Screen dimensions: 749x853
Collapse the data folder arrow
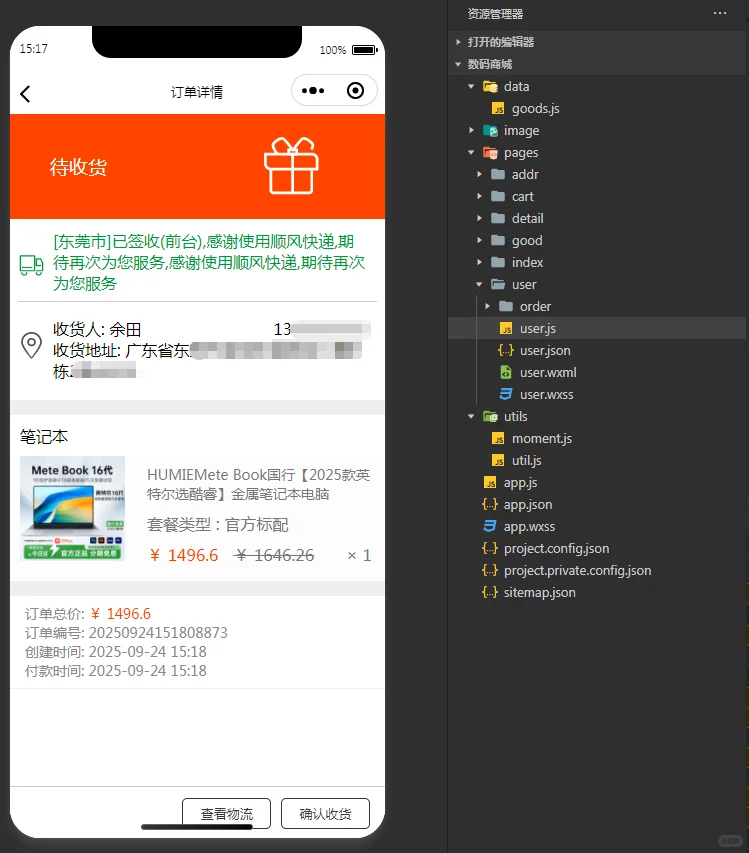pyautogui.click(x=471, y=86)
